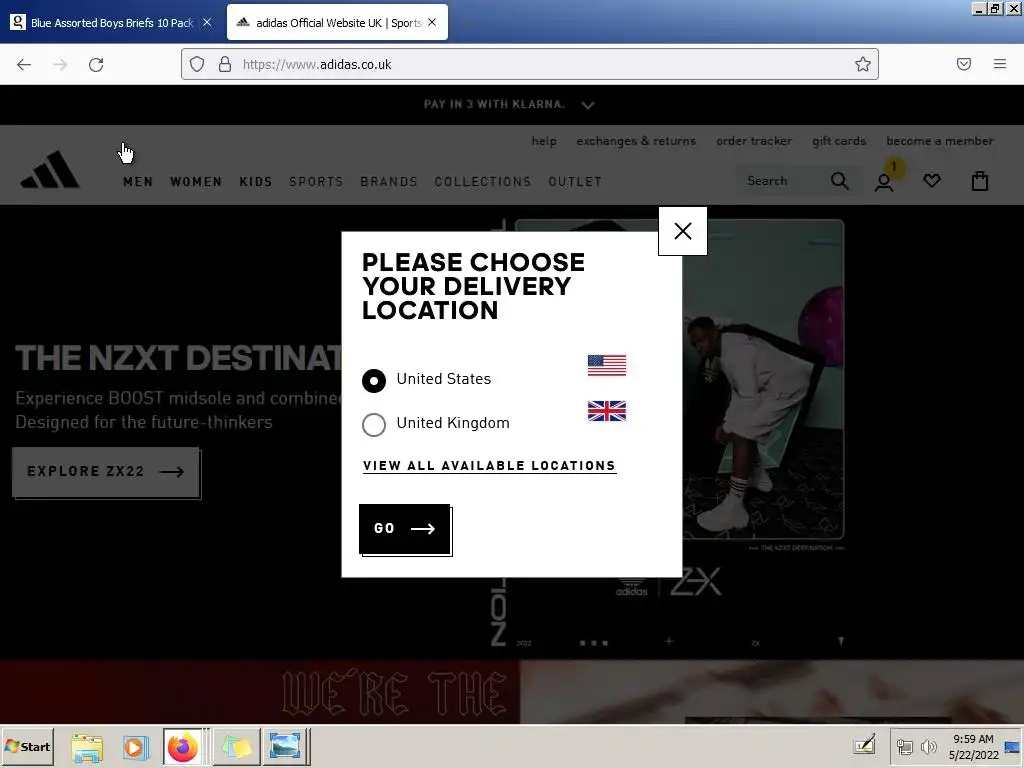Open the wishlist heart icon
Screen dimensions: 1024x768
click(932, 181)
